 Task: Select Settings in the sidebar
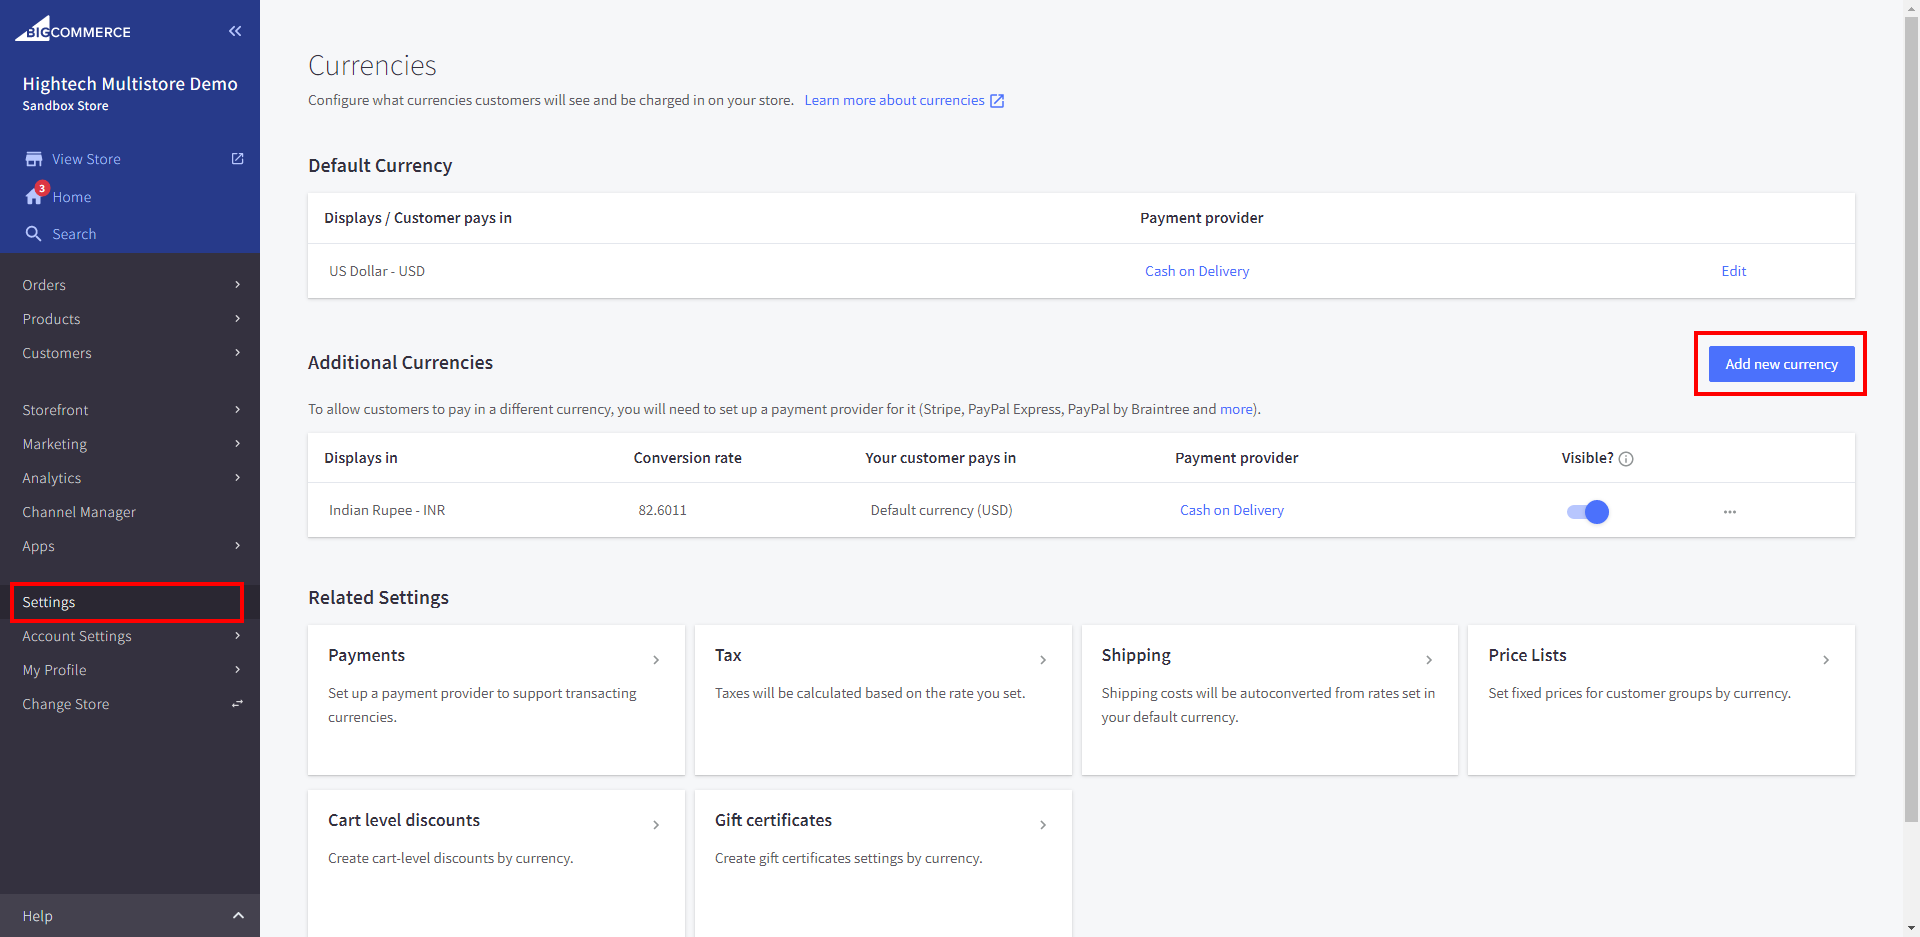click(49, 602)
